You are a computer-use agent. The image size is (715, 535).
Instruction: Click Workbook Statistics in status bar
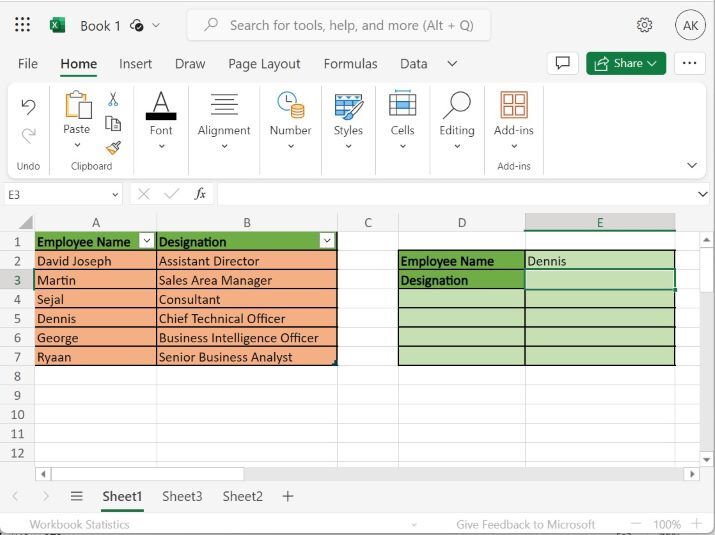pos(79,524)
